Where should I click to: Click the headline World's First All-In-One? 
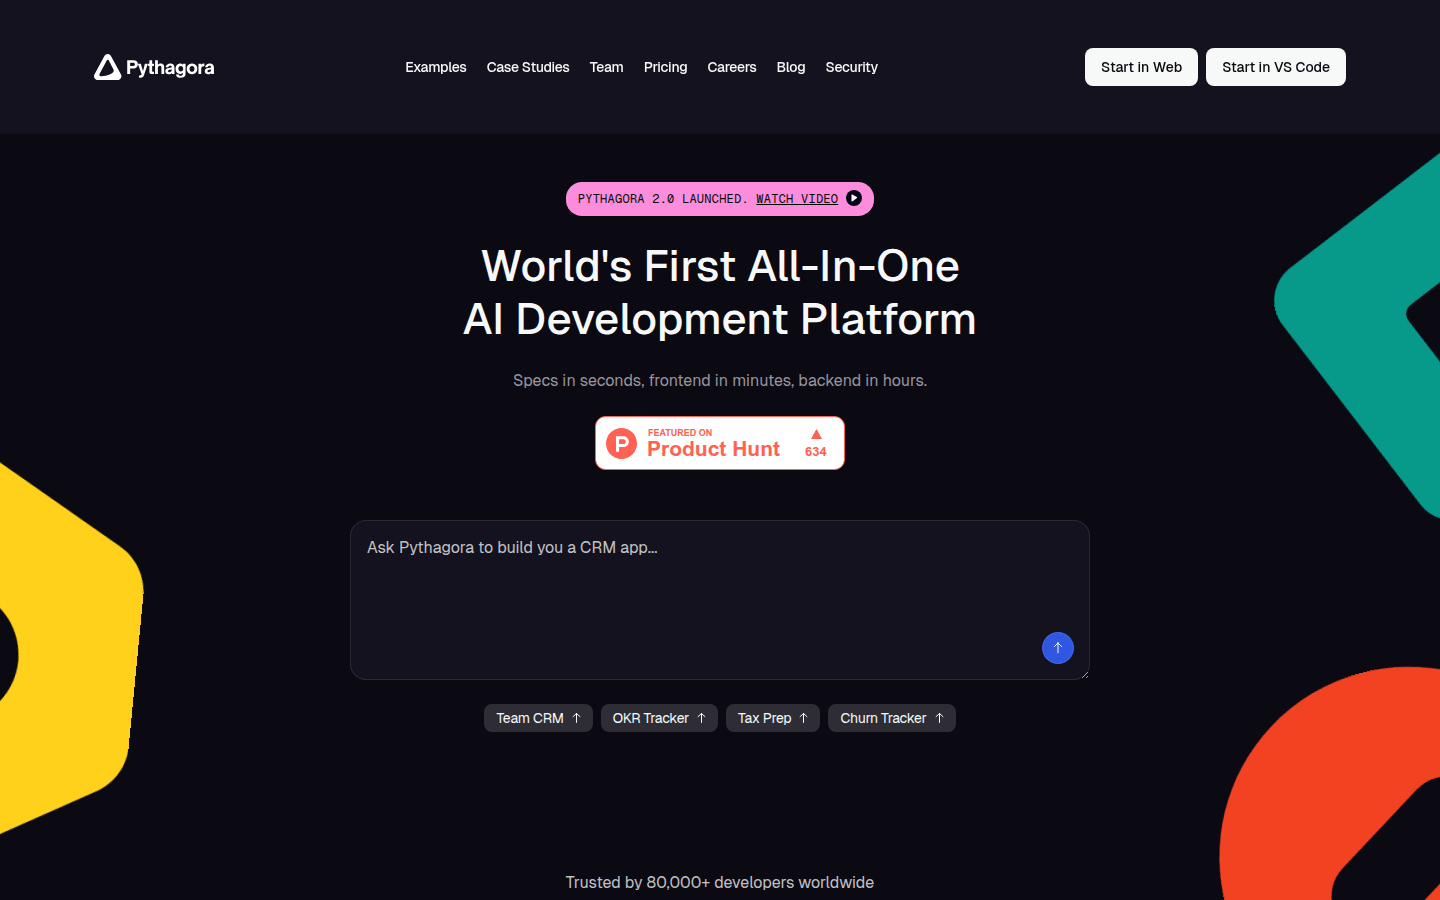[x=720, y=266]
